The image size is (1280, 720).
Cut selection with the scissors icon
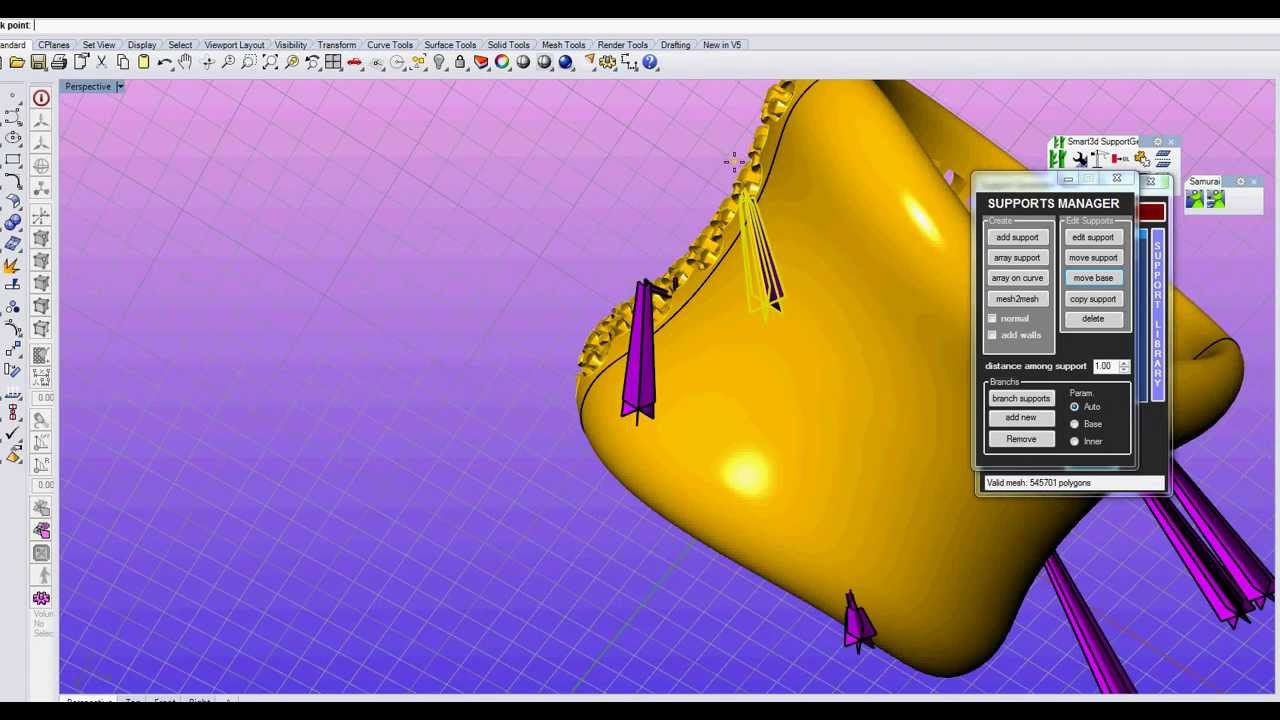pos(101,62)
